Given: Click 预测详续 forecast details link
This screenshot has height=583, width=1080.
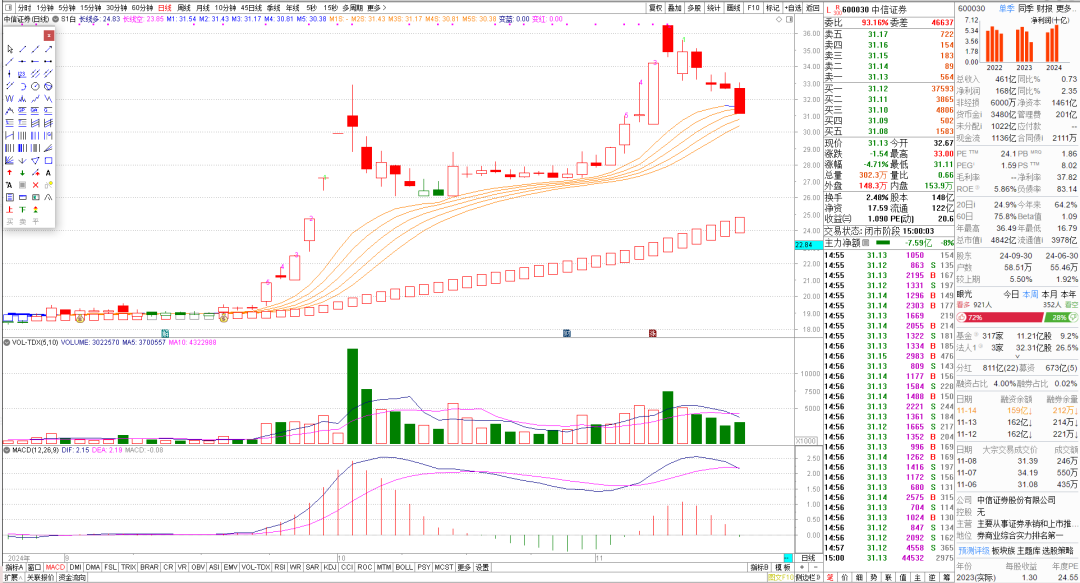Looking at the screenshot, I should pyautogui.click(x=973, y=551).
